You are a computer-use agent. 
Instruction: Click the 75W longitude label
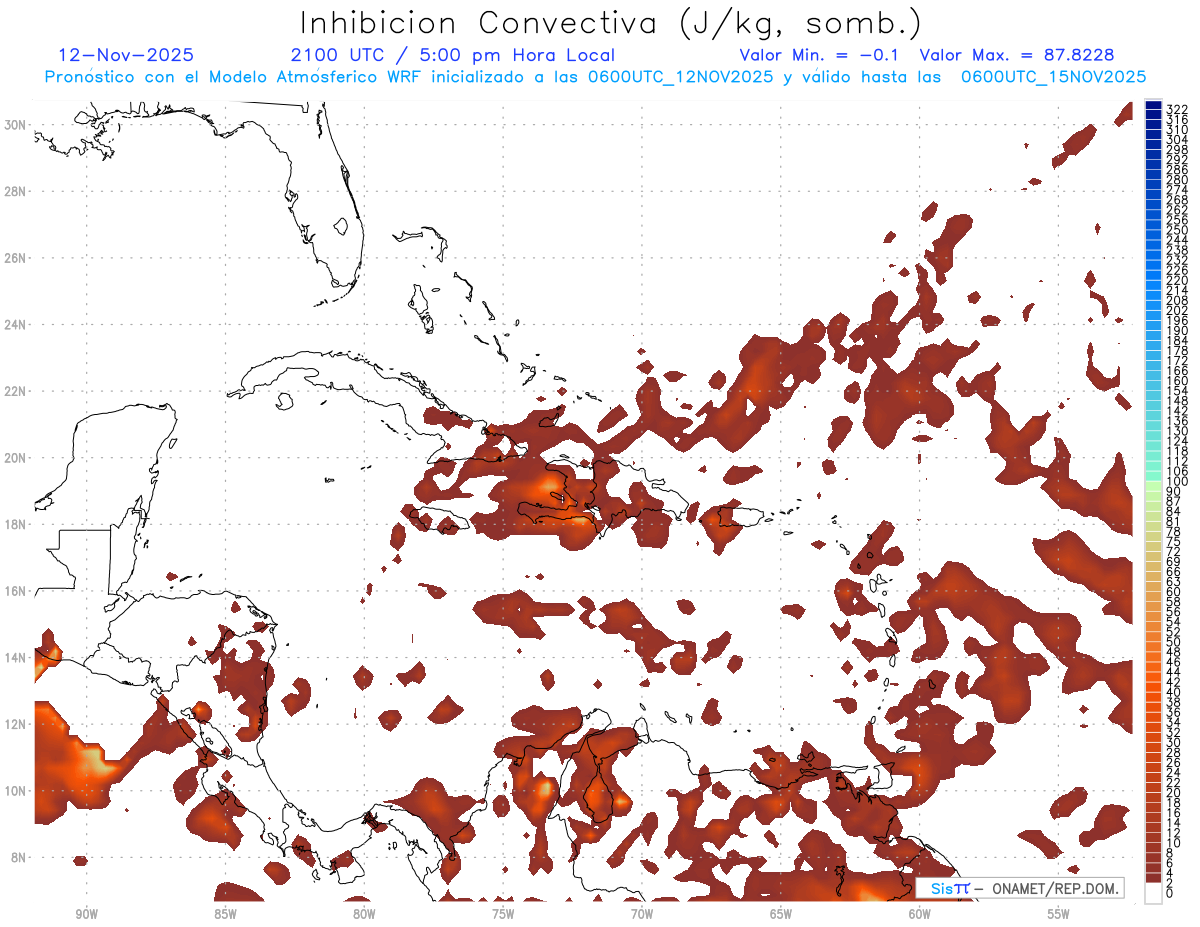pyautogui.click(x=503, y=914)
